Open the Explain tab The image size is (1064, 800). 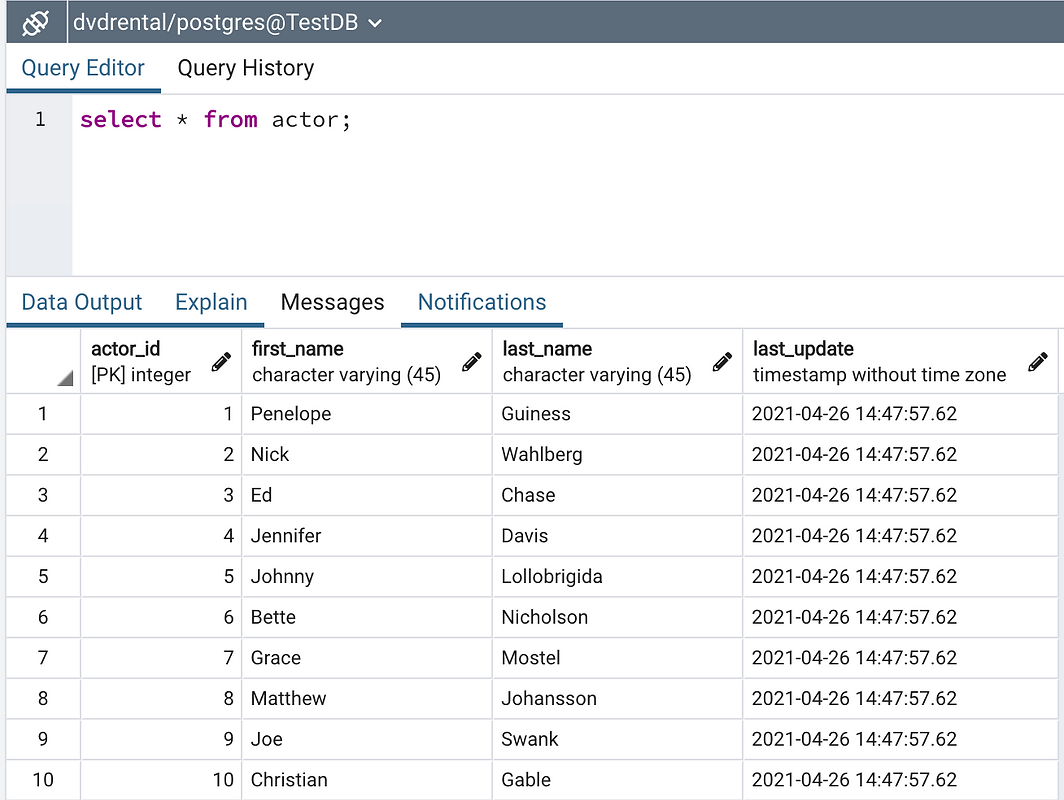tap(211, 302)
